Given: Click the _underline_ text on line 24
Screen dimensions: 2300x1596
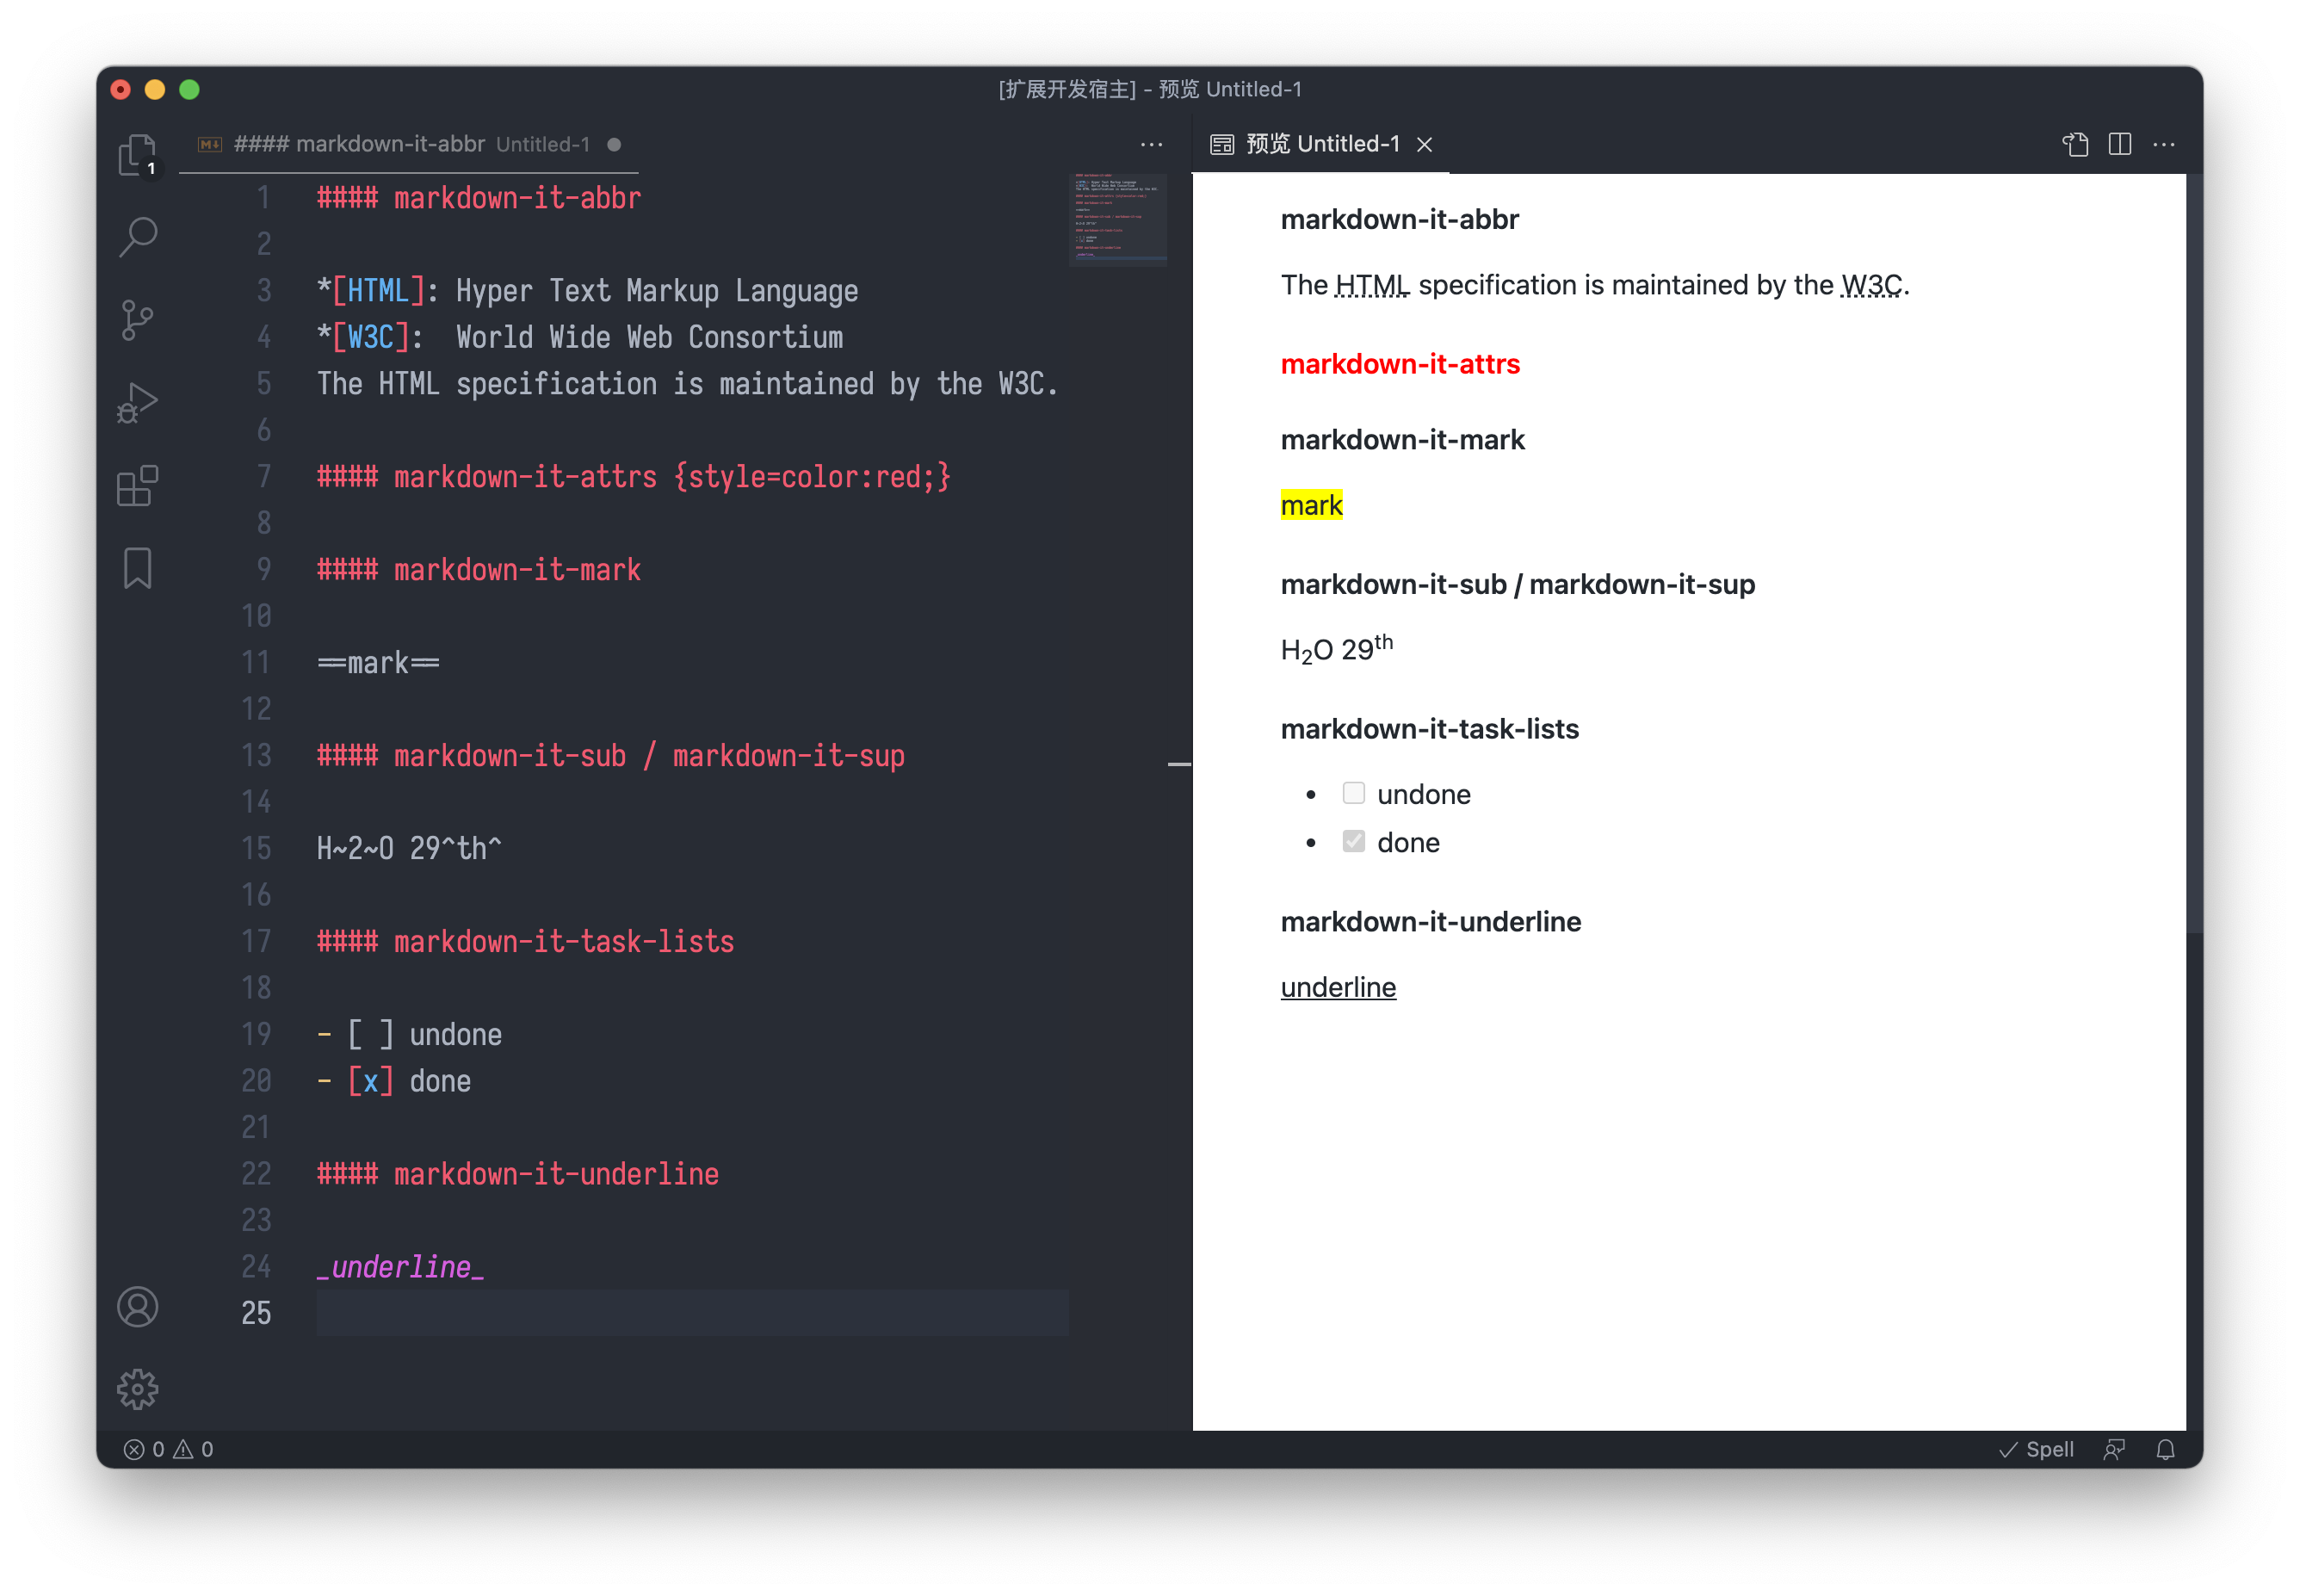Looking at the screenshot, I should (x=400, y=1267).
